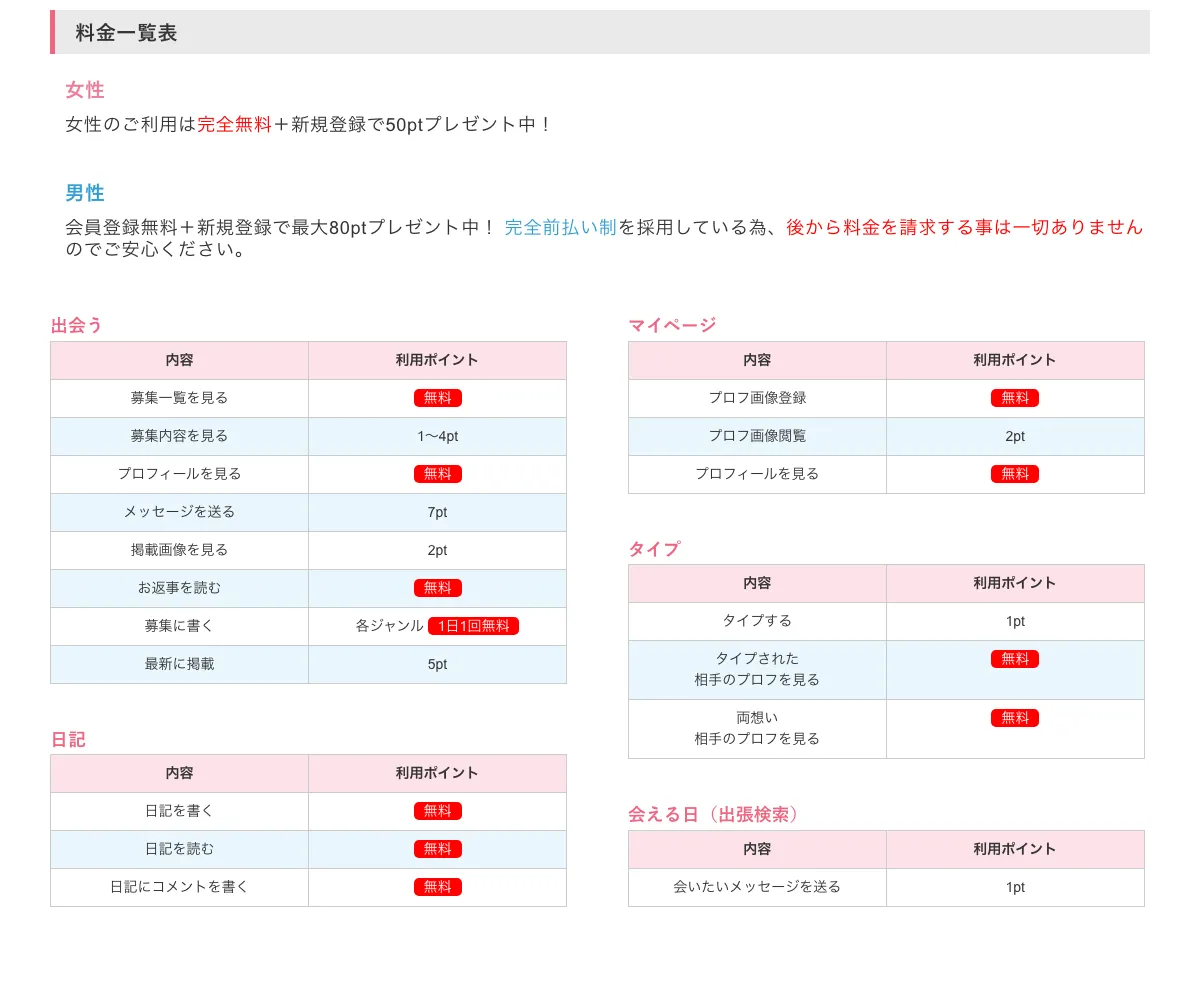Click the タイプされた 相手のプロフを見る cell
Screen dimensions: 1200x1000
757,670
